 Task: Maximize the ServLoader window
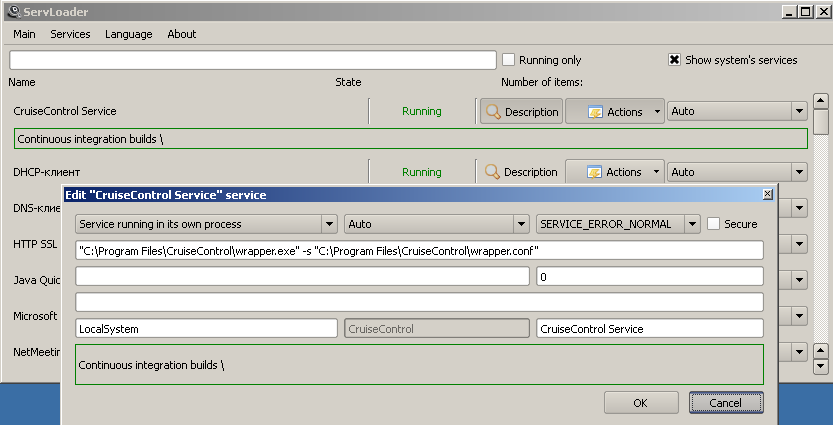coord(805,11)
